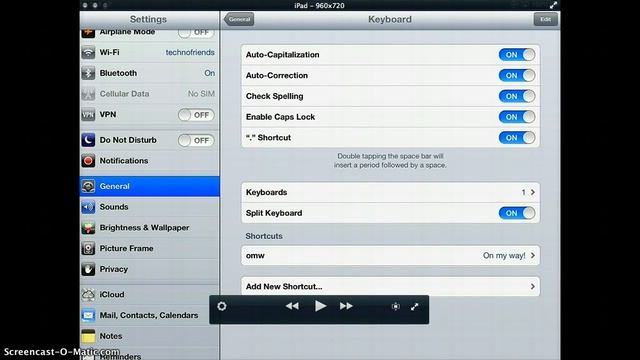Open Privacy settings
The image size is (640, 360).
(x=150, y=269)
